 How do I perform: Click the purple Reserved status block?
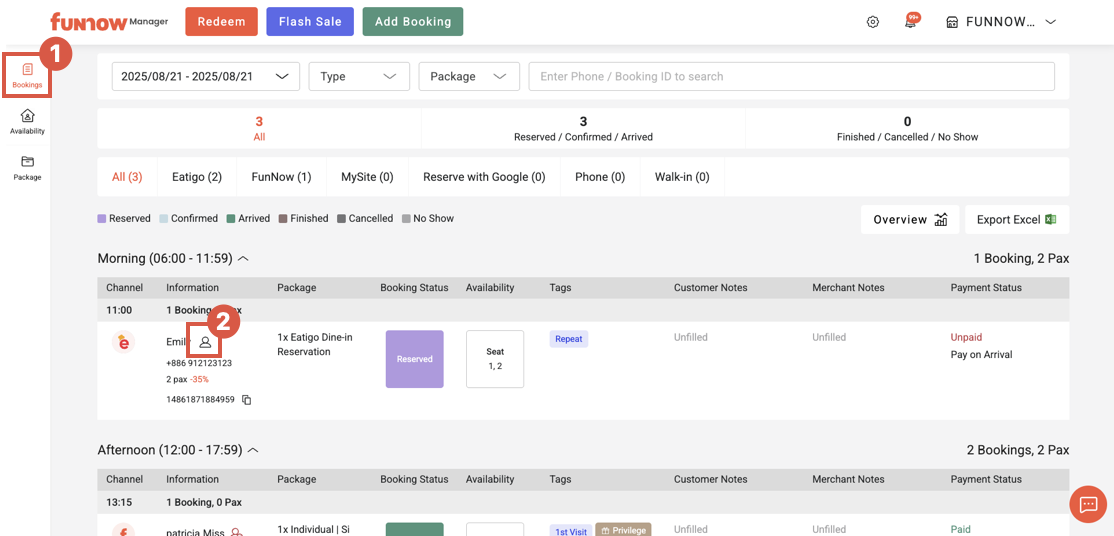414,359
